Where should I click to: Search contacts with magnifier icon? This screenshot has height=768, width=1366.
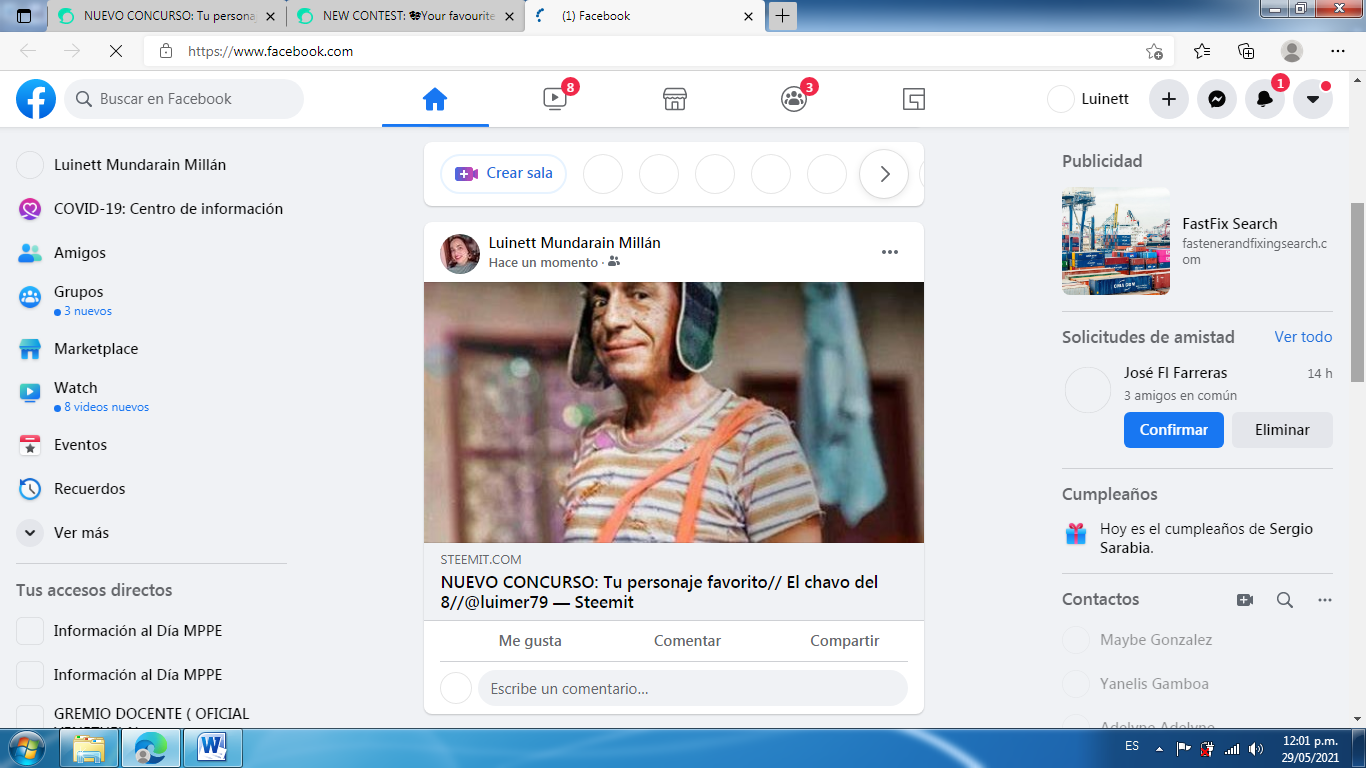coord(1285,600)
